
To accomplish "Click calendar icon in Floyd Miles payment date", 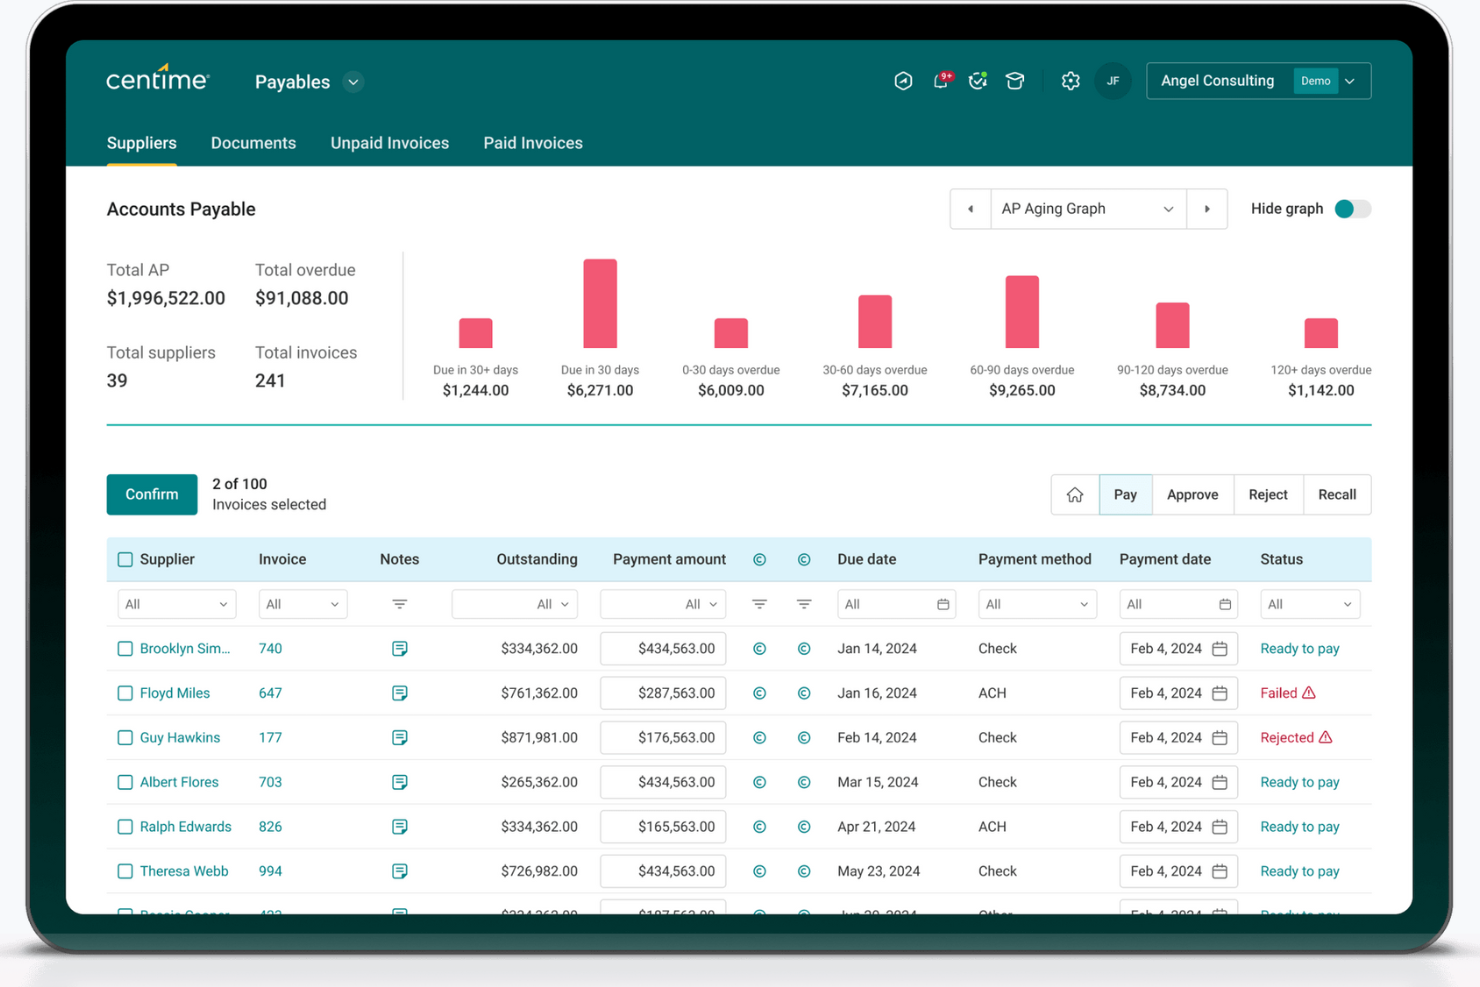I will point(1220,693).
